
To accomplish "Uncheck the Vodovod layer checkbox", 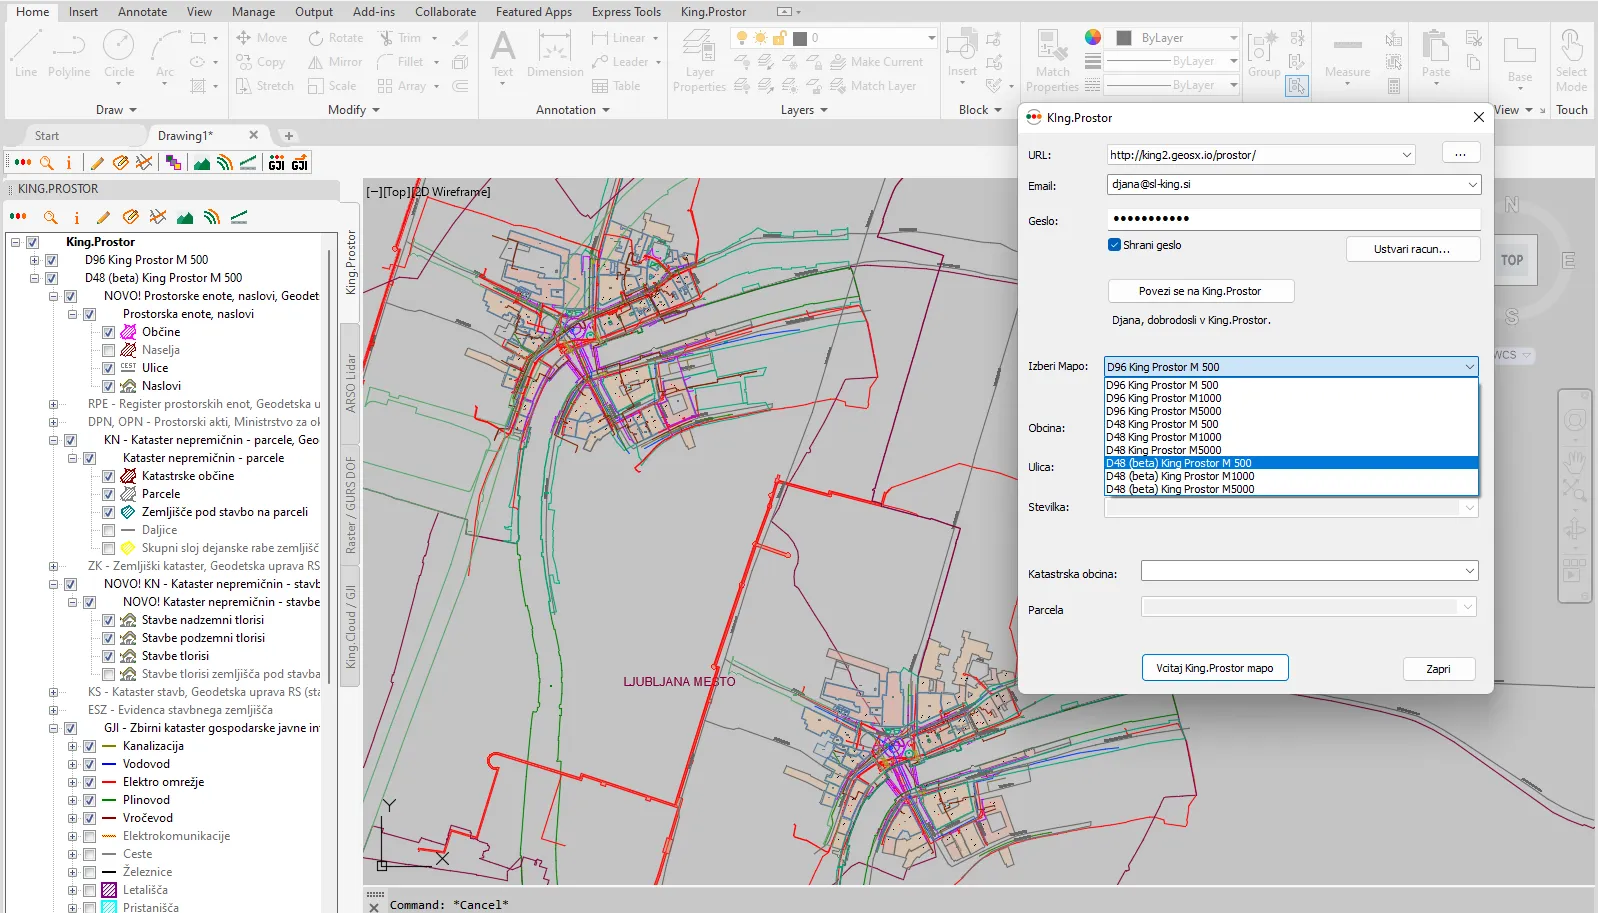I will pyautogui.click(x=89, y=764).
